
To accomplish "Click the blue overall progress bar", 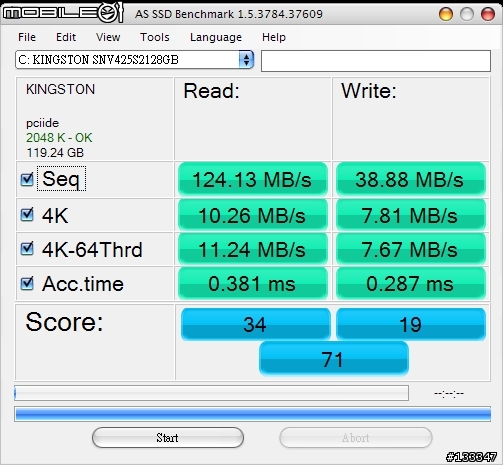I will (252, 414).
